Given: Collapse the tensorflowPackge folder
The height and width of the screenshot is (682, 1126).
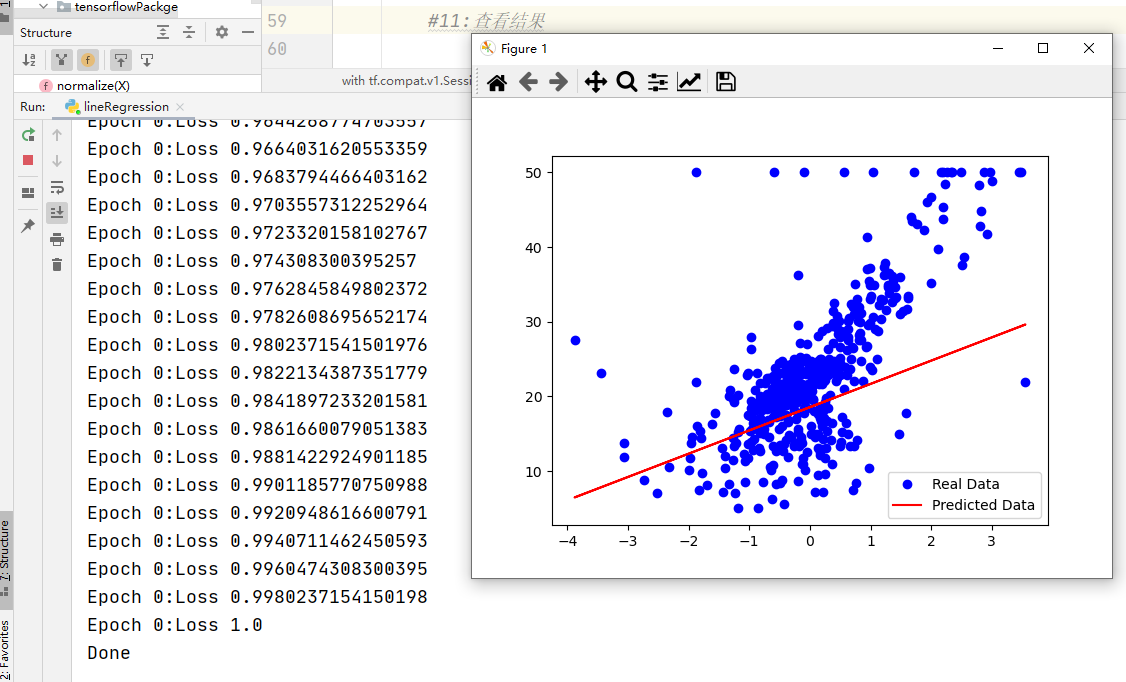Looking at the screenshot, I should point(43,6).
